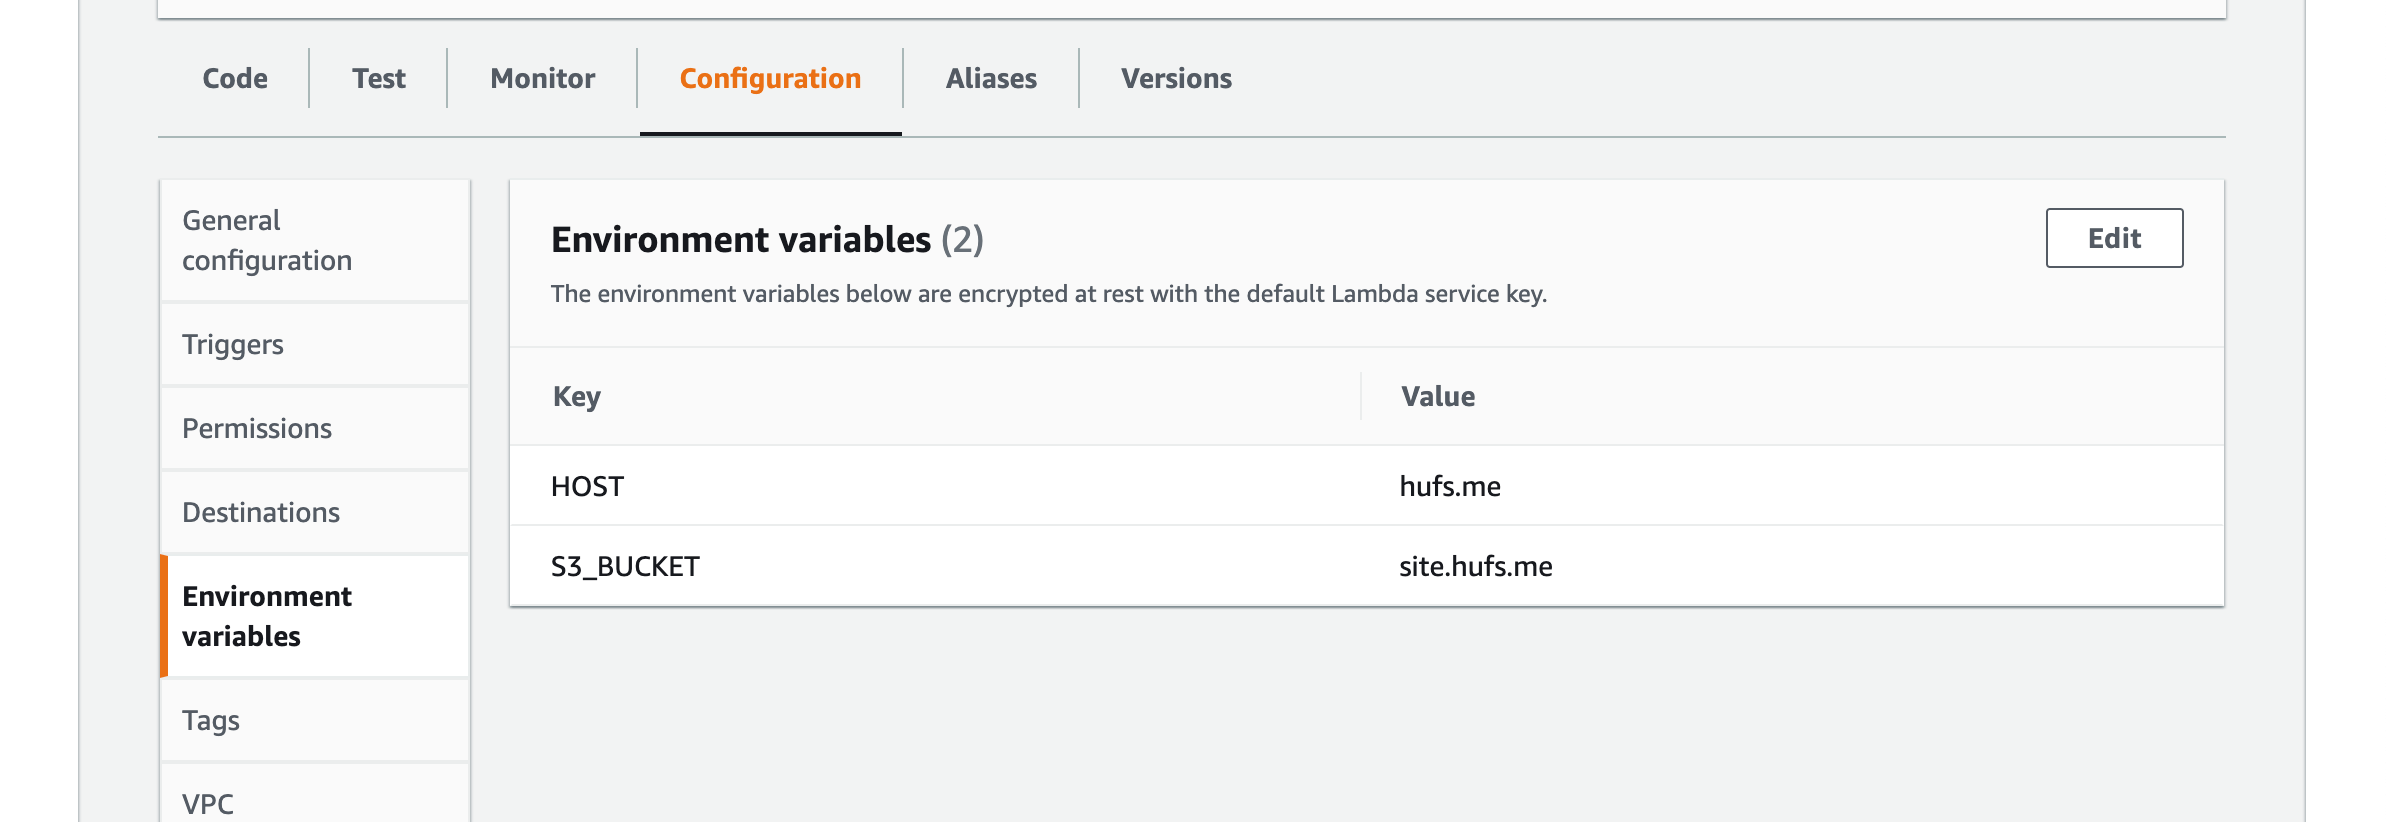Select Environment variables sidebar item
Viewport: 2386px width, 822px height.
(267, 616)
